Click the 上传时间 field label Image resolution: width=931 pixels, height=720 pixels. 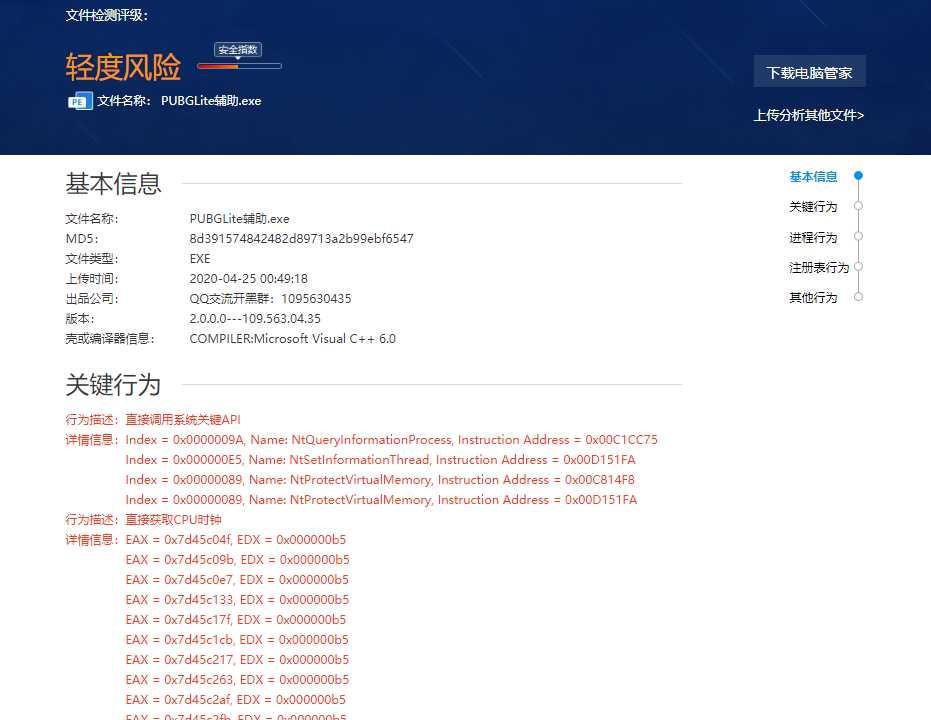92,278
